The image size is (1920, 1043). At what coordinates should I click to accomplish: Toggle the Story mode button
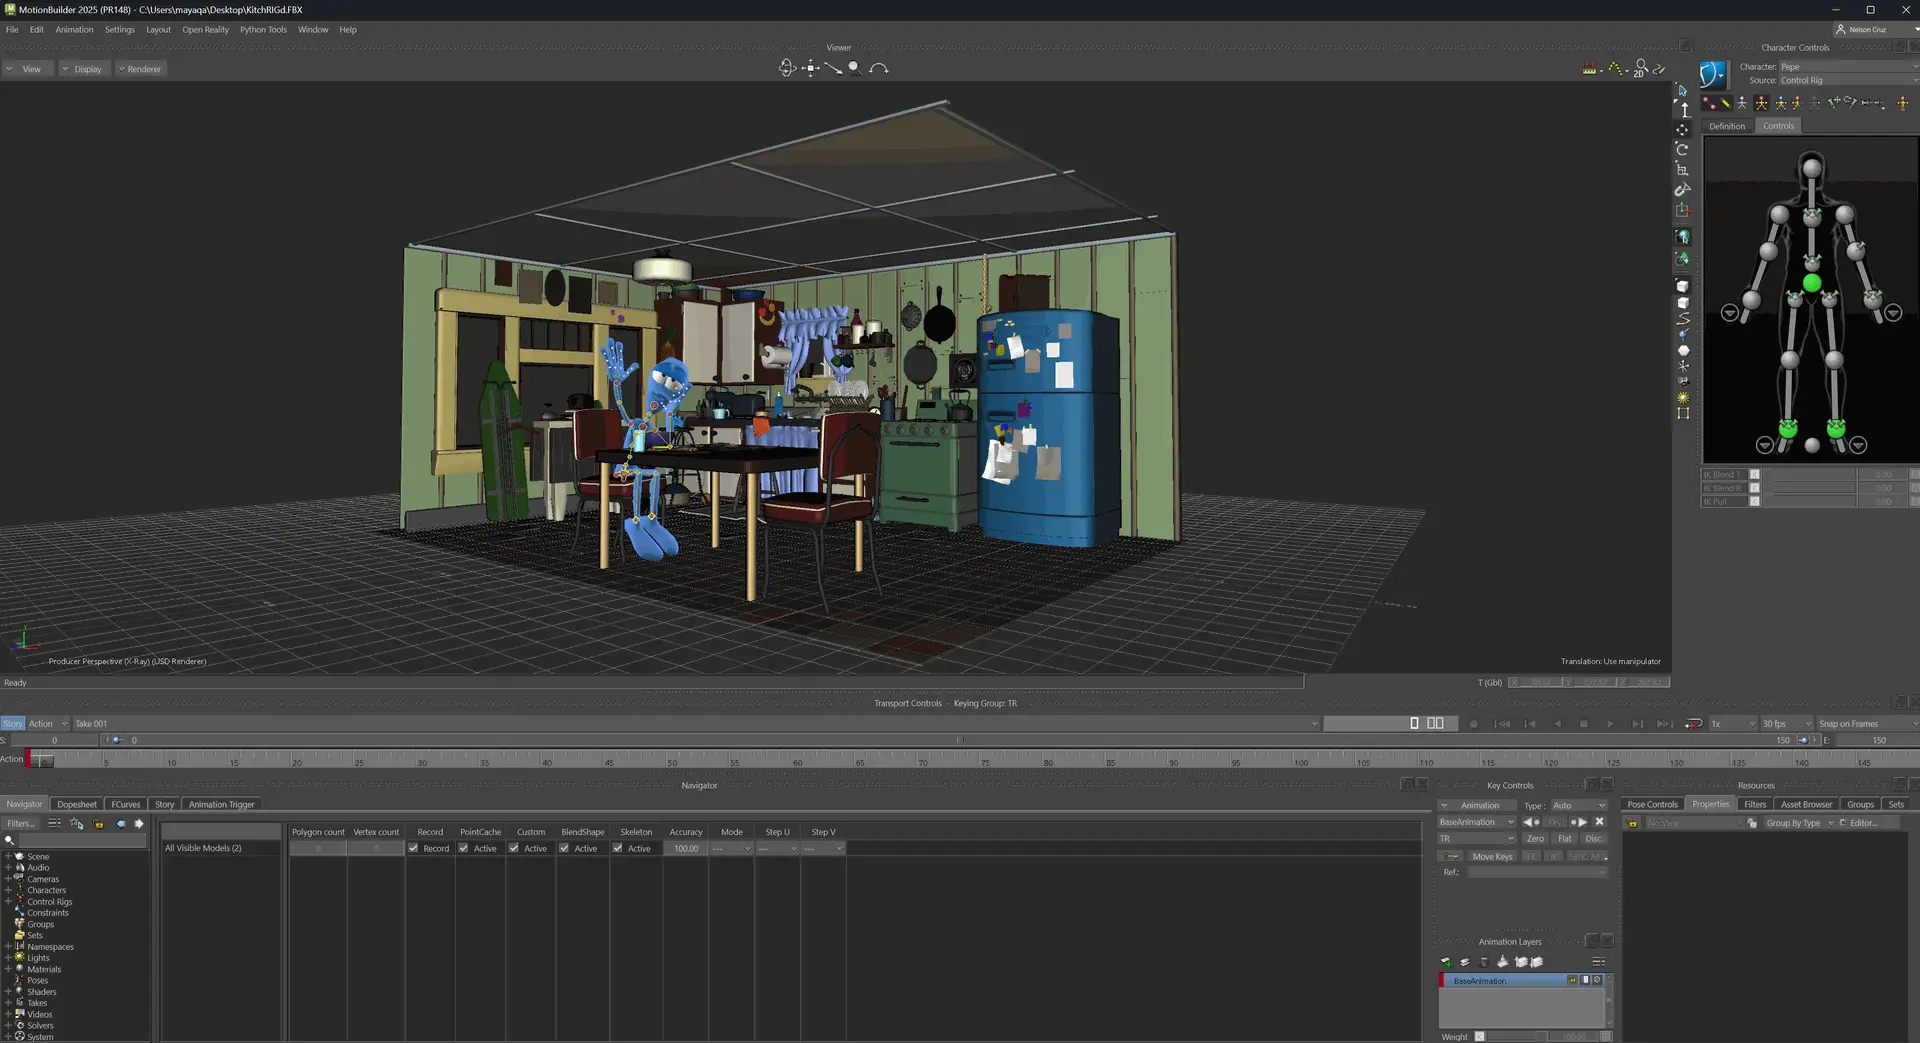12,724
